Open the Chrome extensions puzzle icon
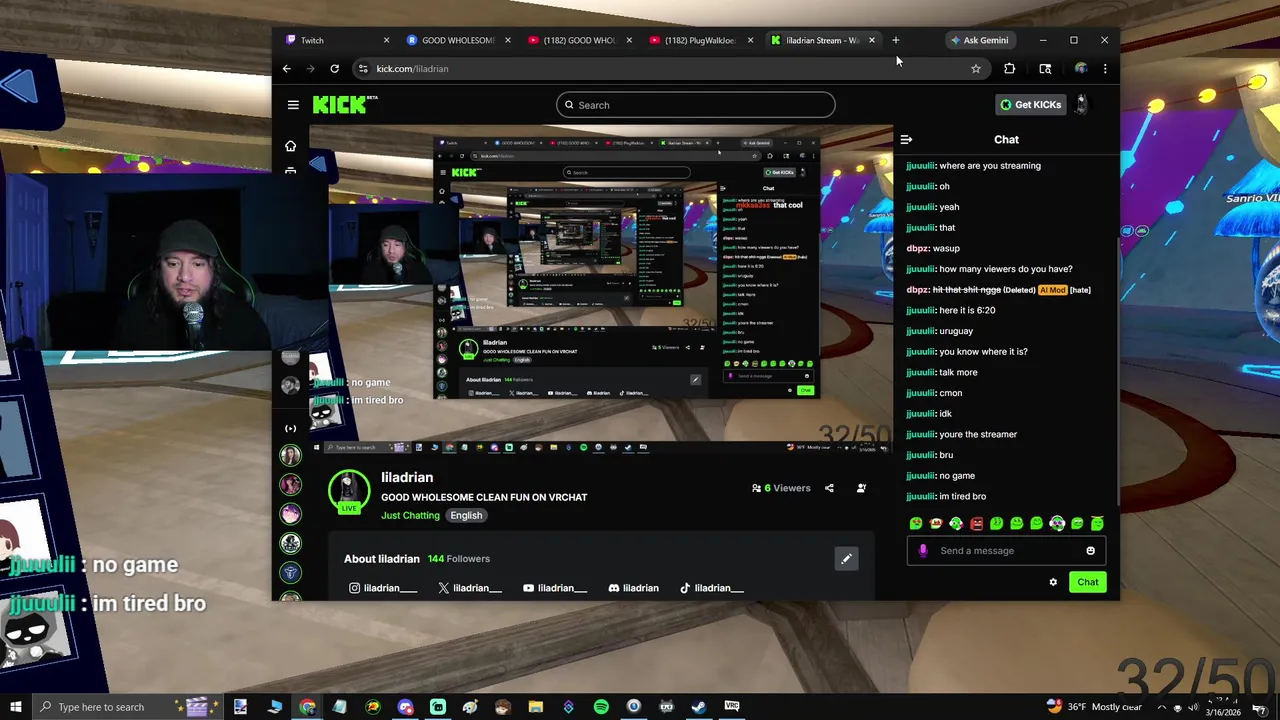The image size is (1280, 720). coord(1009,69)
